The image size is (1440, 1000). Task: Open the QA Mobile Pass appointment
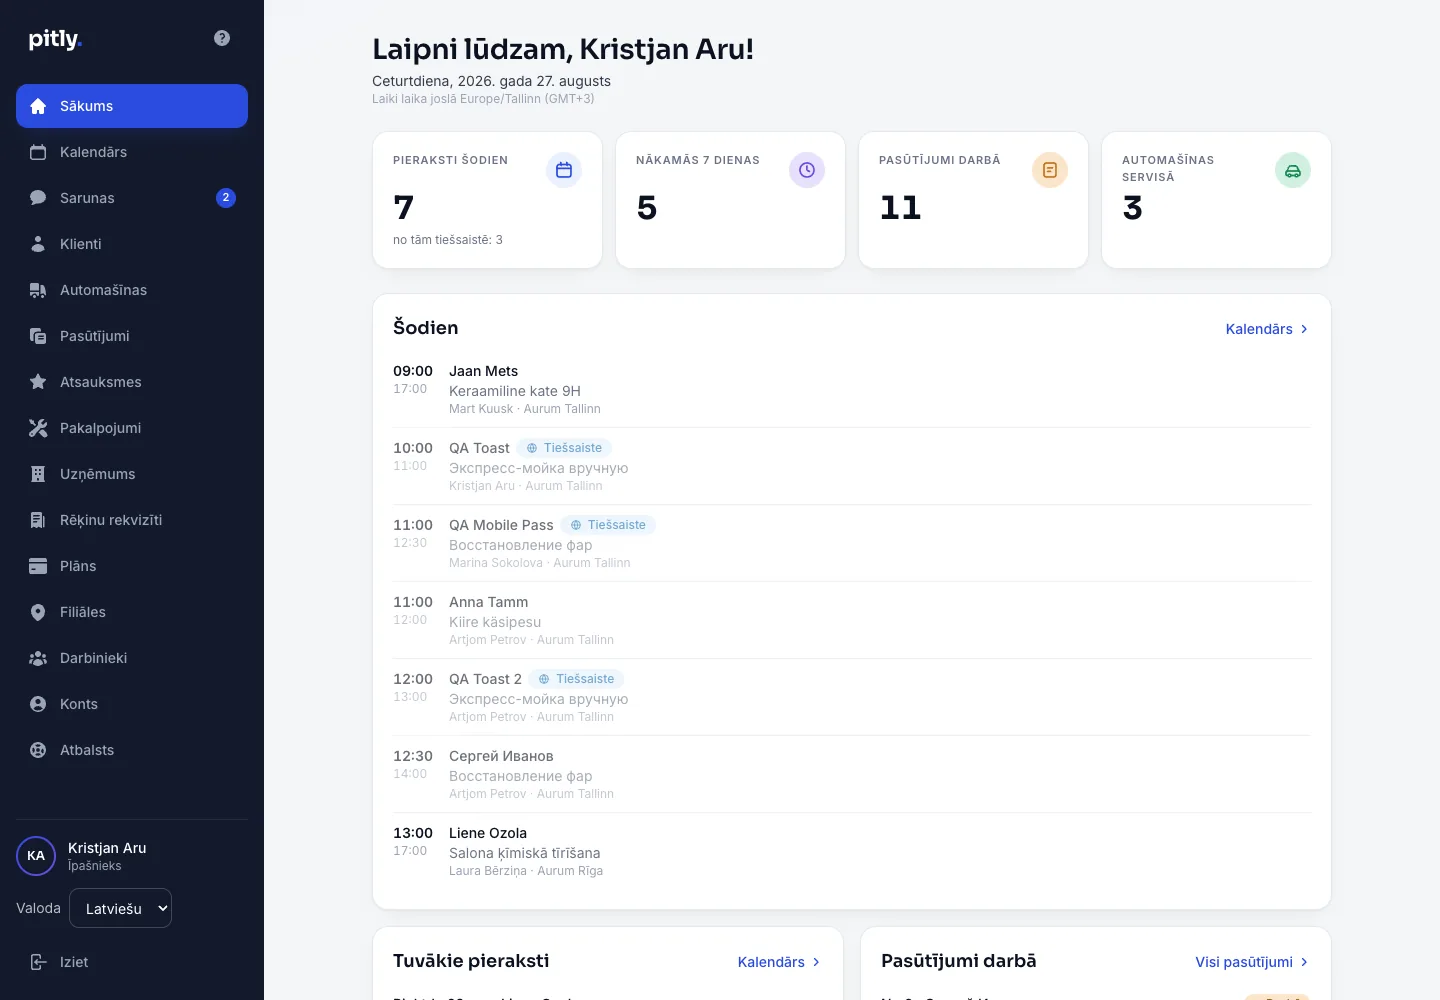tap(852, 543)
